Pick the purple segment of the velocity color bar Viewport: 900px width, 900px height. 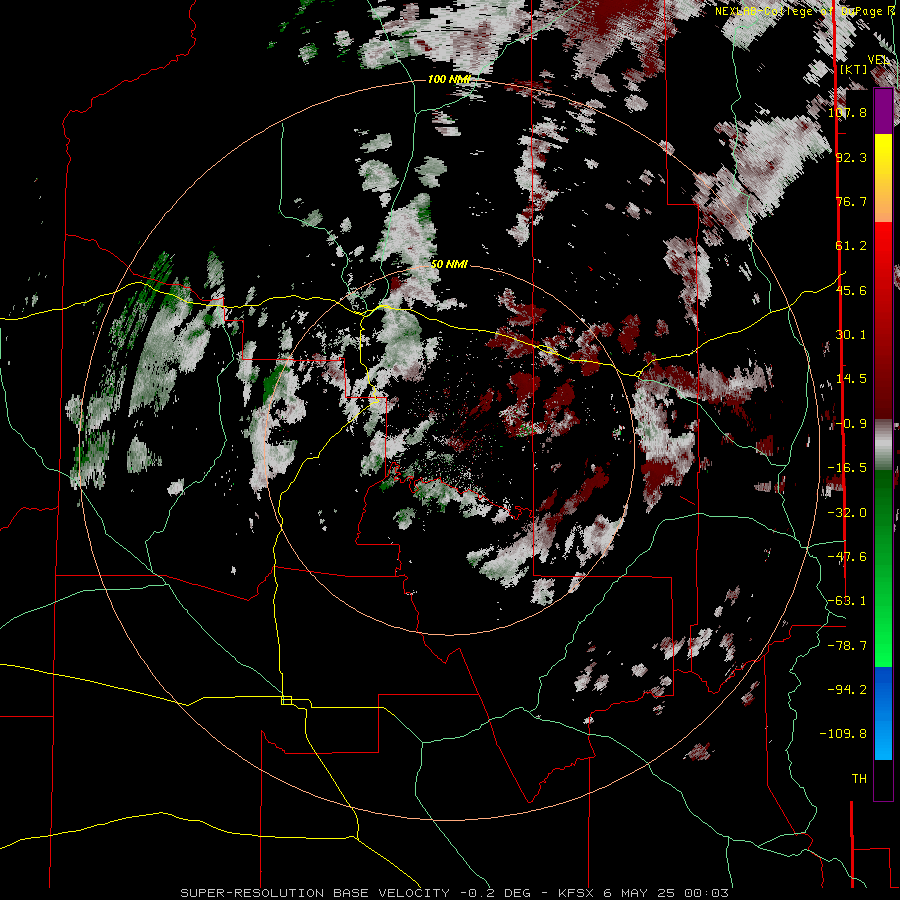tap(883, 112)
